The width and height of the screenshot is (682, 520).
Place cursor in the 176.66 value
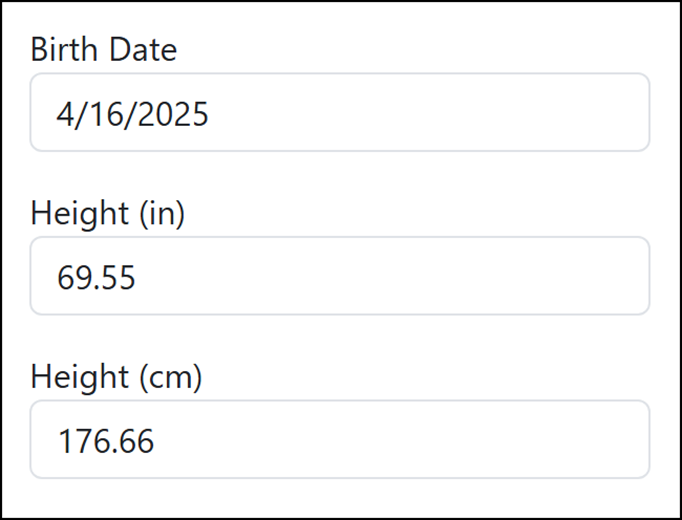pyautogui.click(x=106, y=441)
